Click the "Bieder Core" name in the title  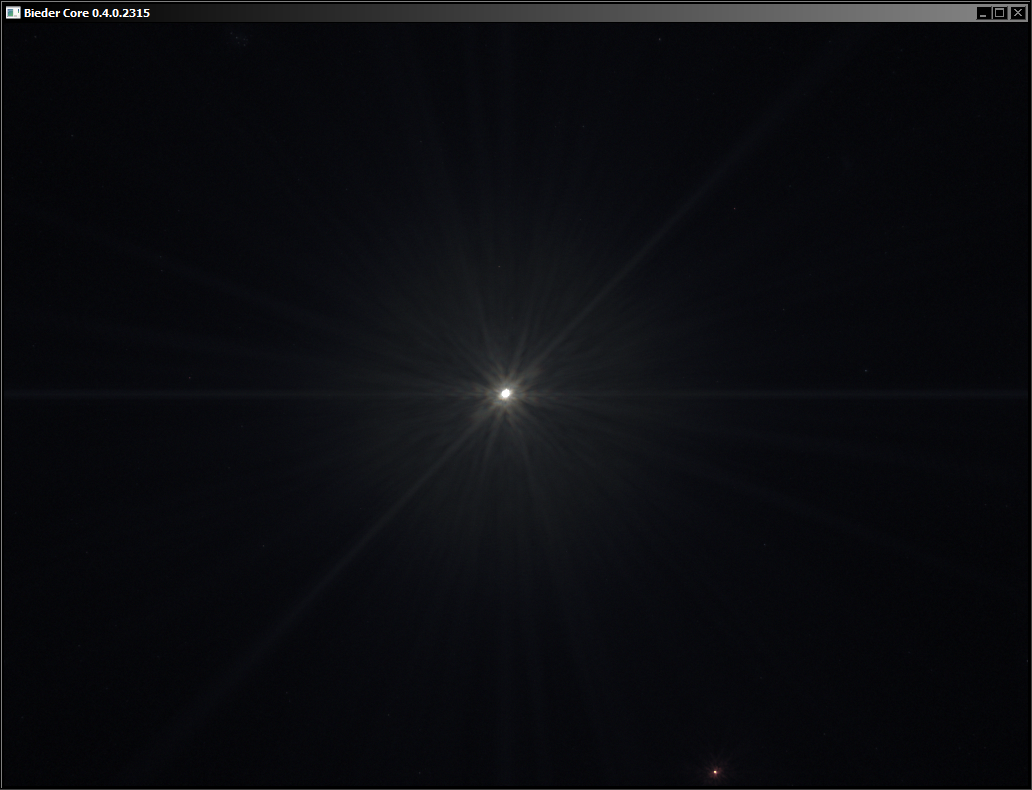(56, 13)
